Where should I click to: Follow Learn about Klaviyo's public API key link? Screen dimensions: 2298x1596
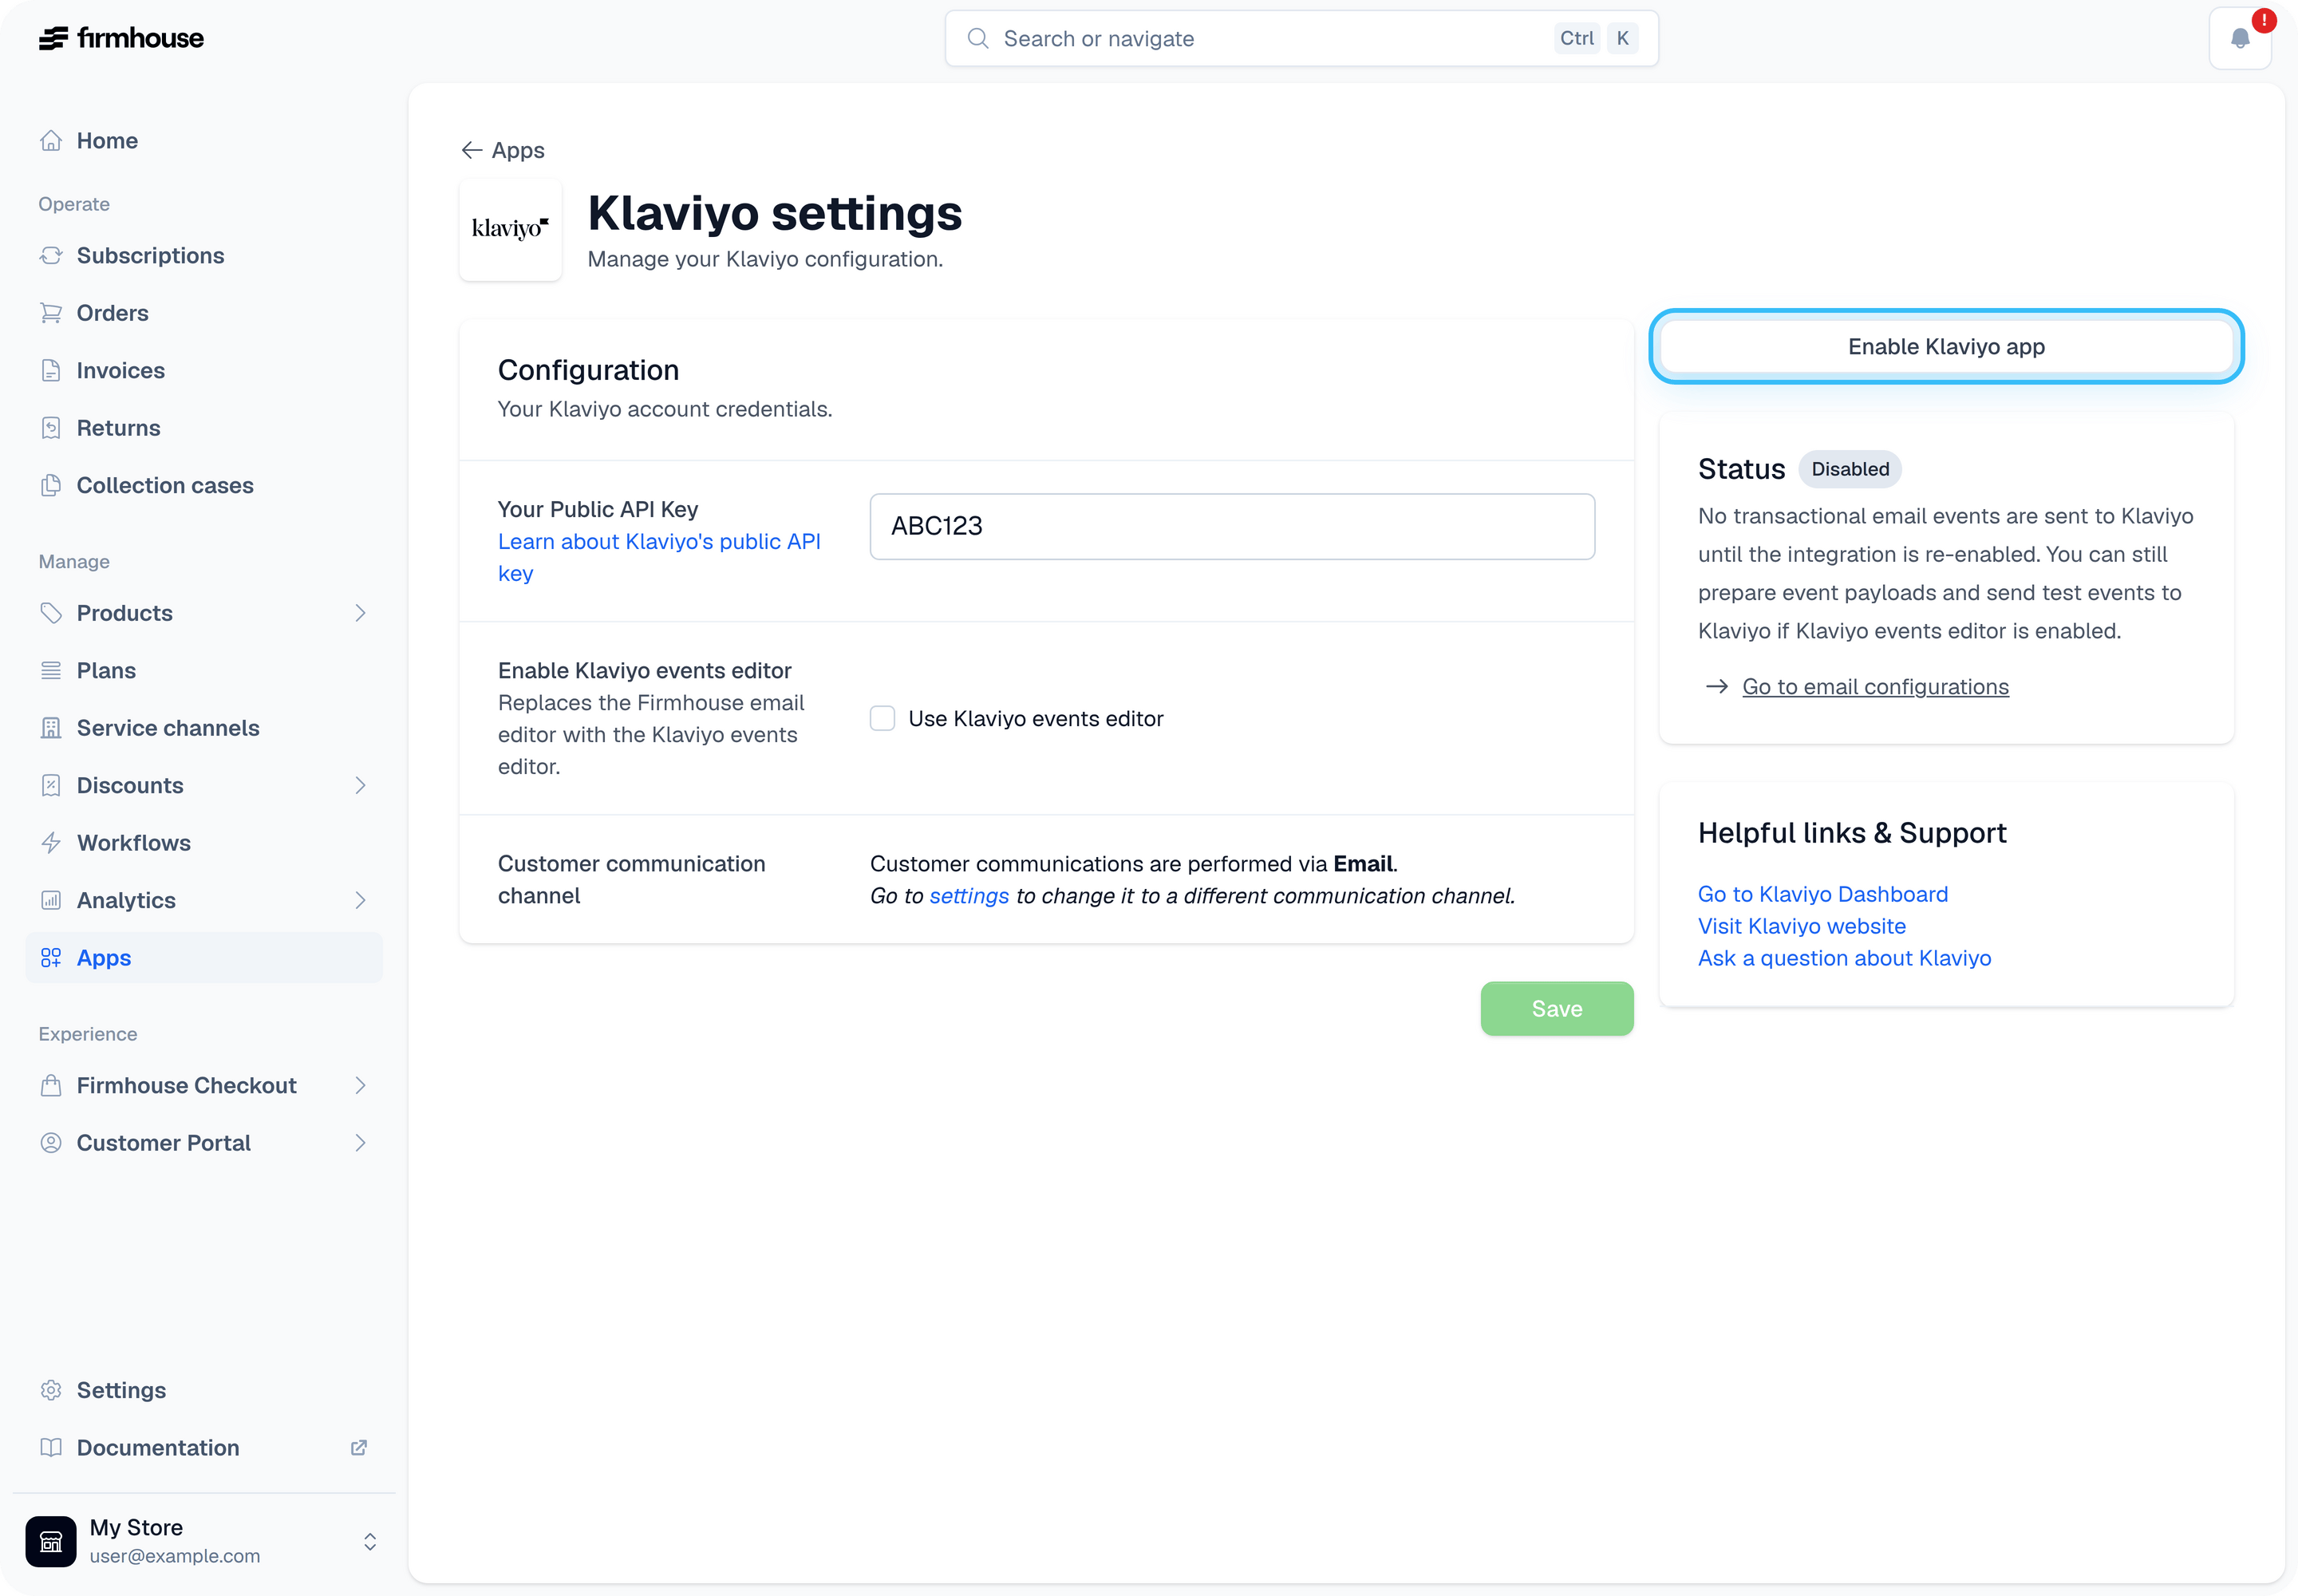click(x=659, y=557)
